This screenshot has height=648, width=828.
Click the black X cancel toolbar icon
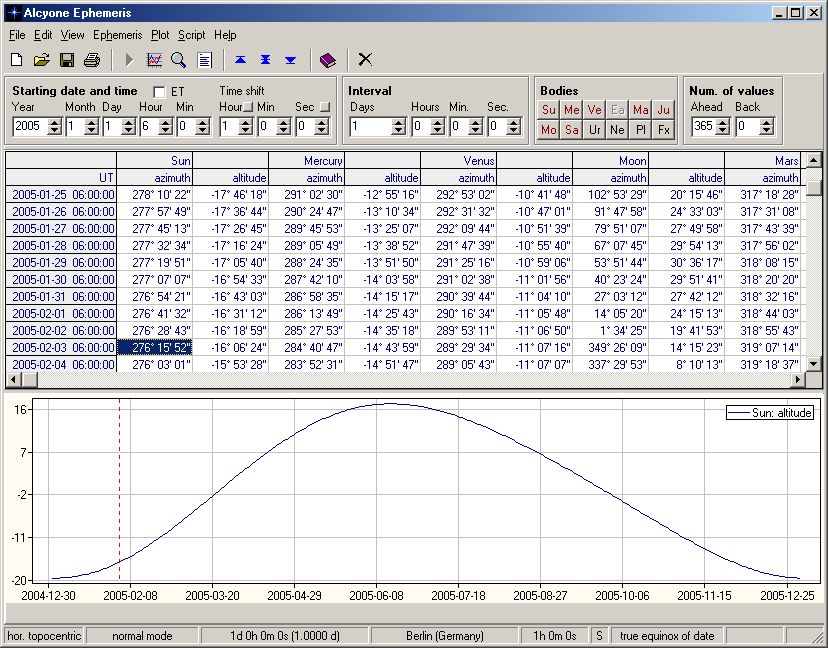coord(365,60)
